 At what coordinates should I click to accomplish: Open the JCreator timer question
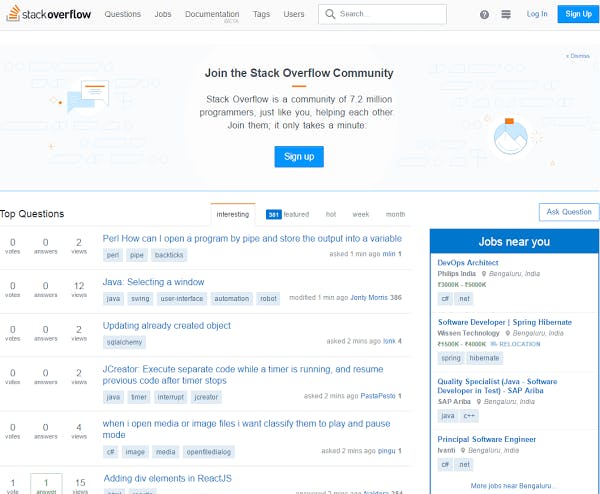pos(243,375)
